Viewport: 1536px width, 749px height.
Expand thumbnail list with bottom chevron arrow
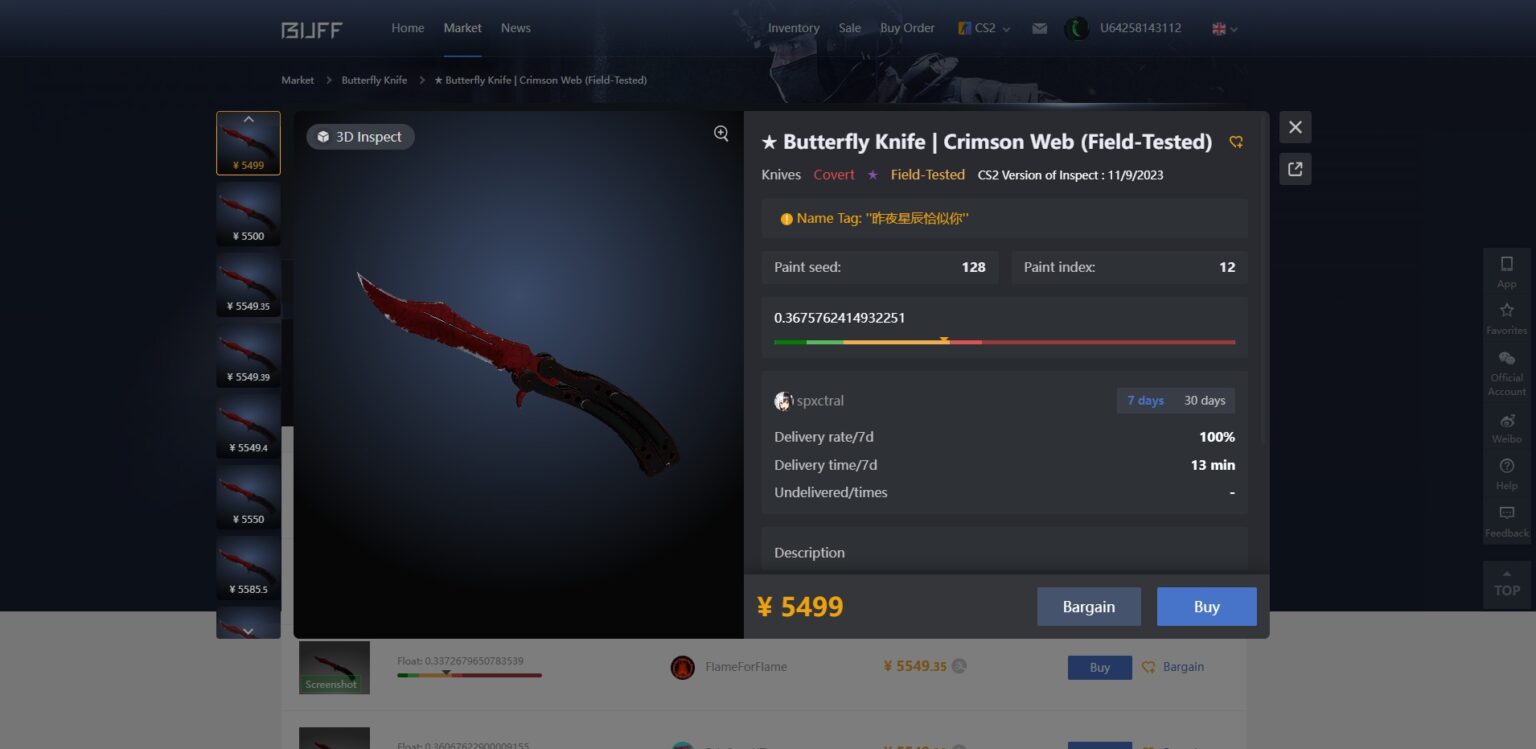pos(248,631)
